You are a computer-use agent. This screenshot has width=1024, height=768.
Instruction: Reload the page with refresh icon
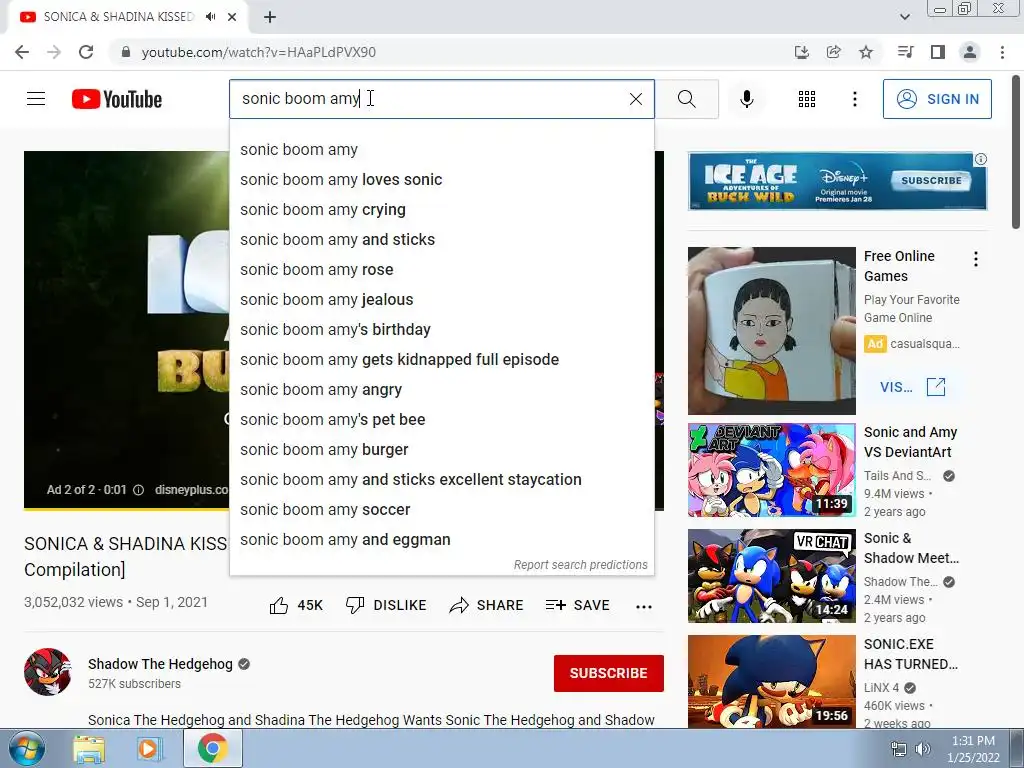coord(86,52)
